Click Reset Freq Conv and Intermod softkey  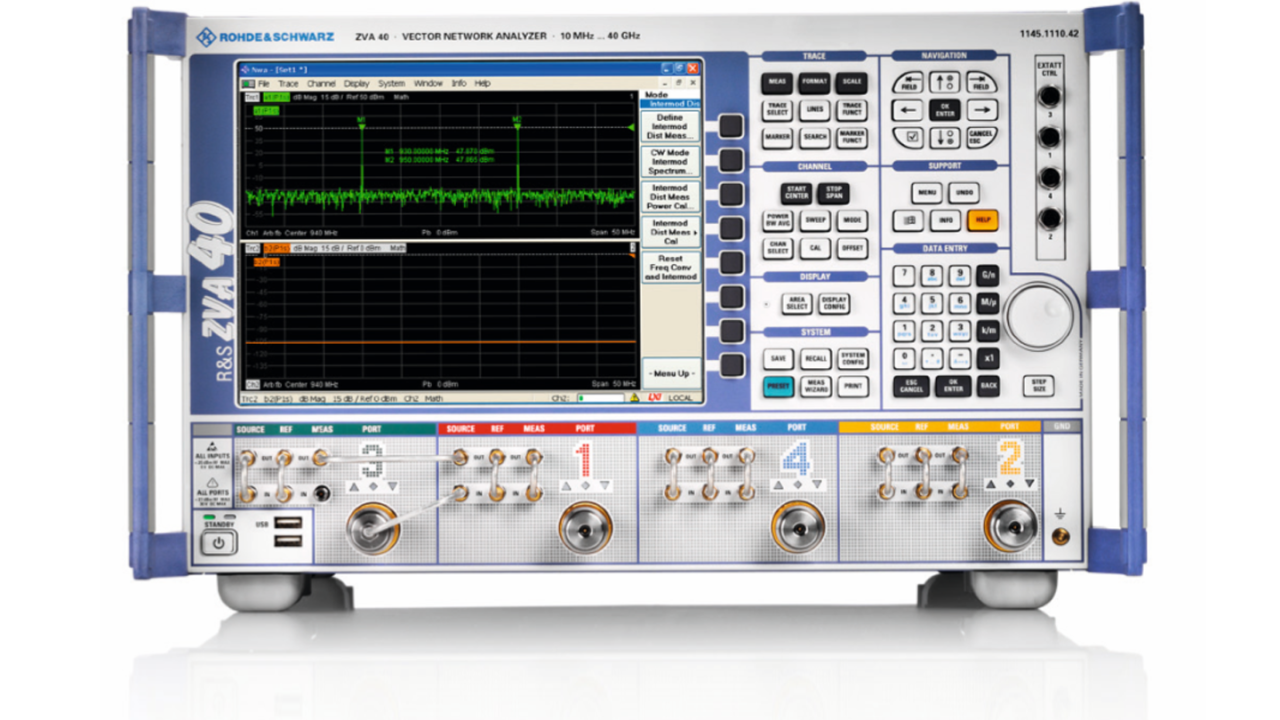click(x=670, y=268)
